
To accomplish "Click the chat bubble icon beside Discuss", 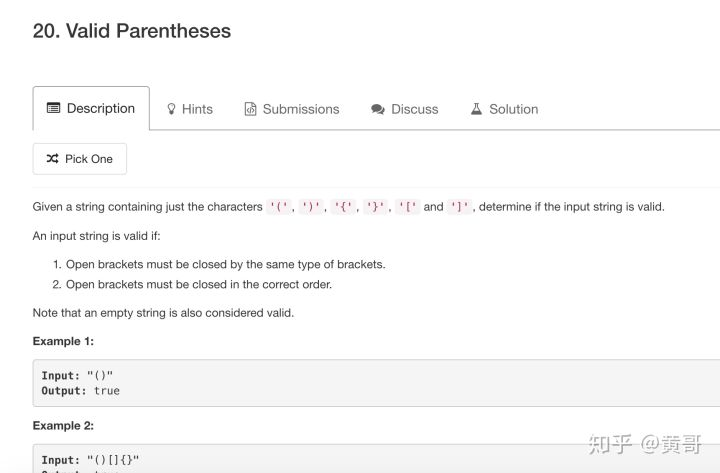I will [378, 109].
